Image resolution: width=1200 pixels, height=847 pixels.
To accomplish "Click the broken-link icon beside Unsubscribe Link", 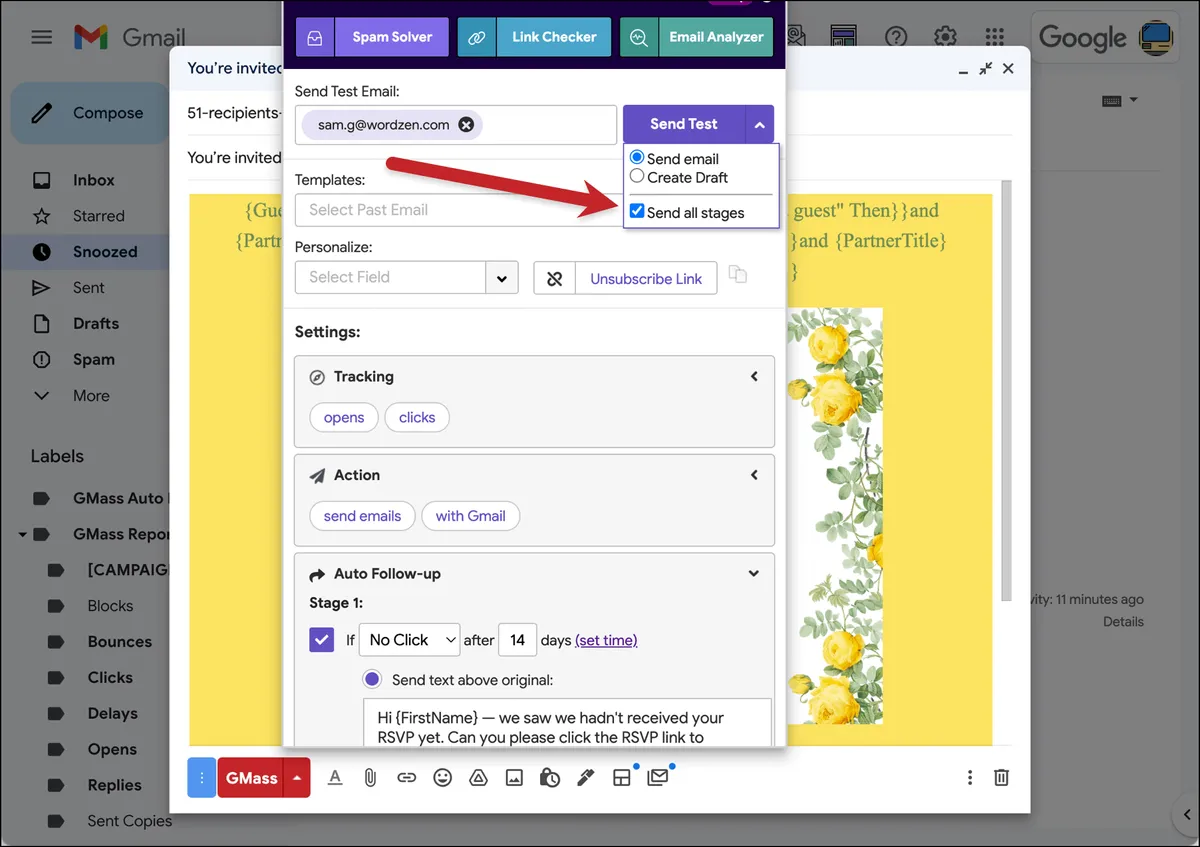I will [x=555, y=279].
